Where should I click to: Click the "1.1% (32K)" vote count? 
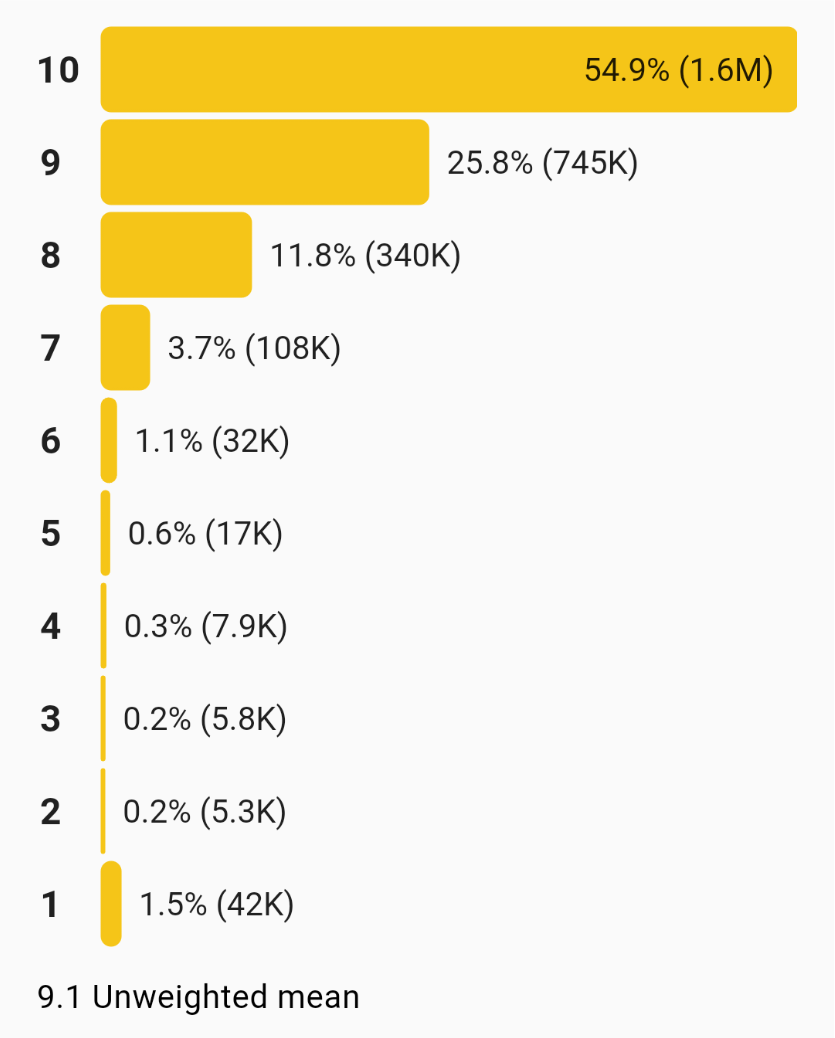(212, 441)
